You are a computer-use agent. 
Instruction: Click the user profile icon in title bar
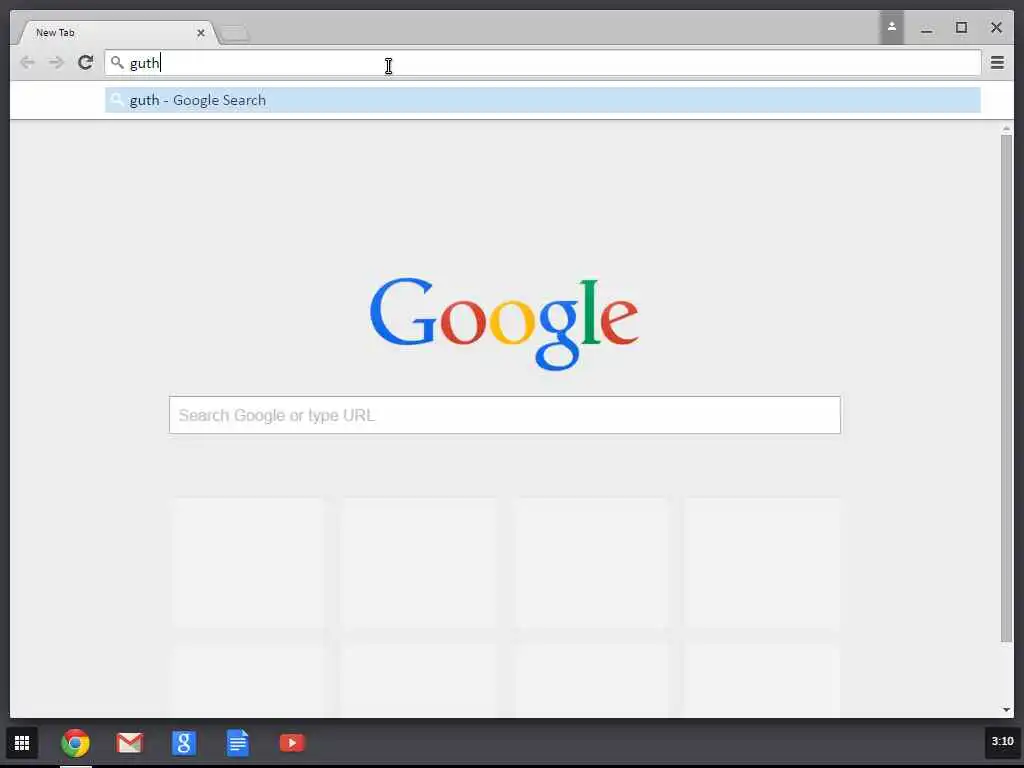(891, 27)
